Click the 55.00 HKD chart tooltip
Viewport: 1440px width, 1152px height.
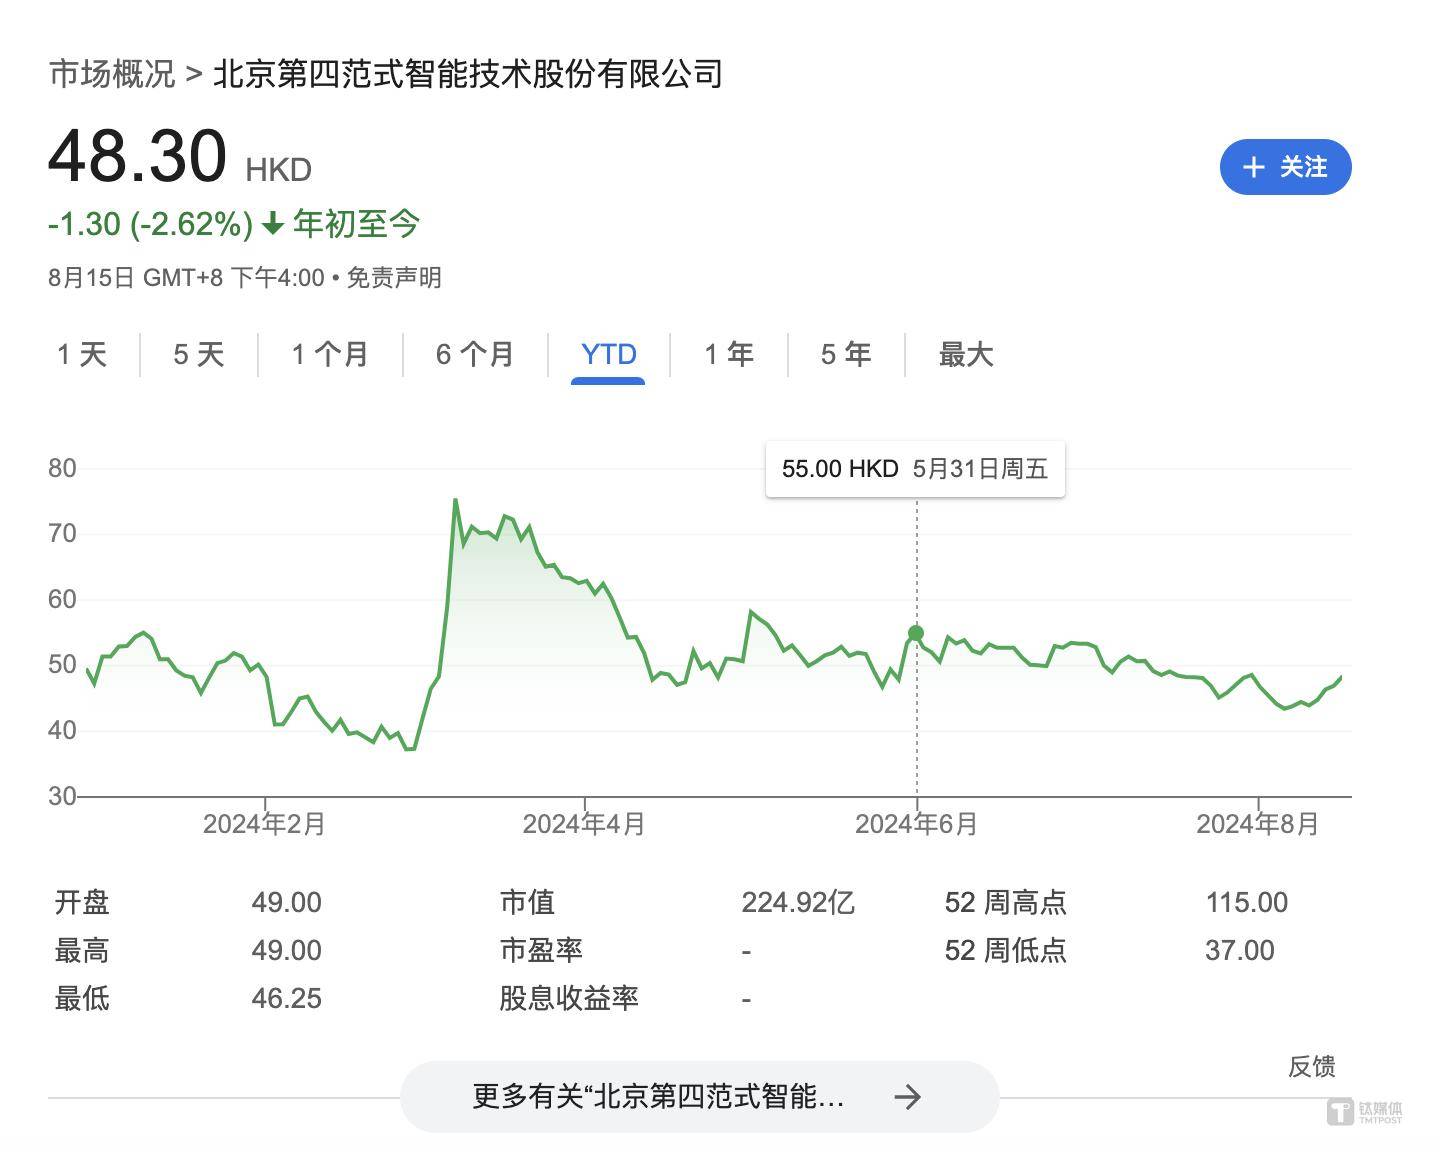[x=915, y=469]
